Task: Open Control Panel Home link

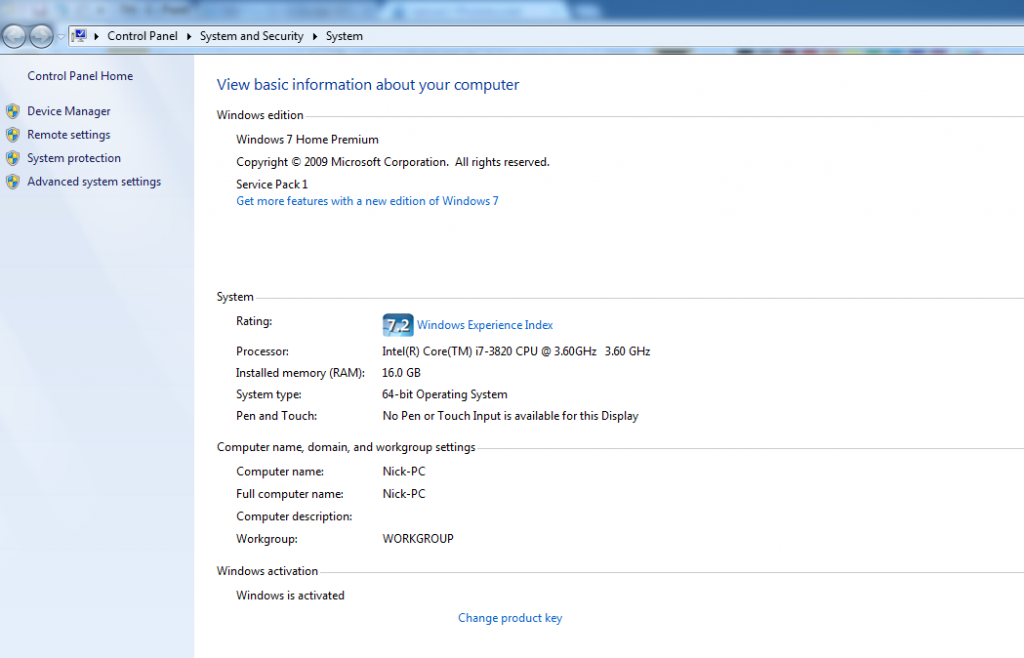Action: pyautogui.click(x=80, y=76)
